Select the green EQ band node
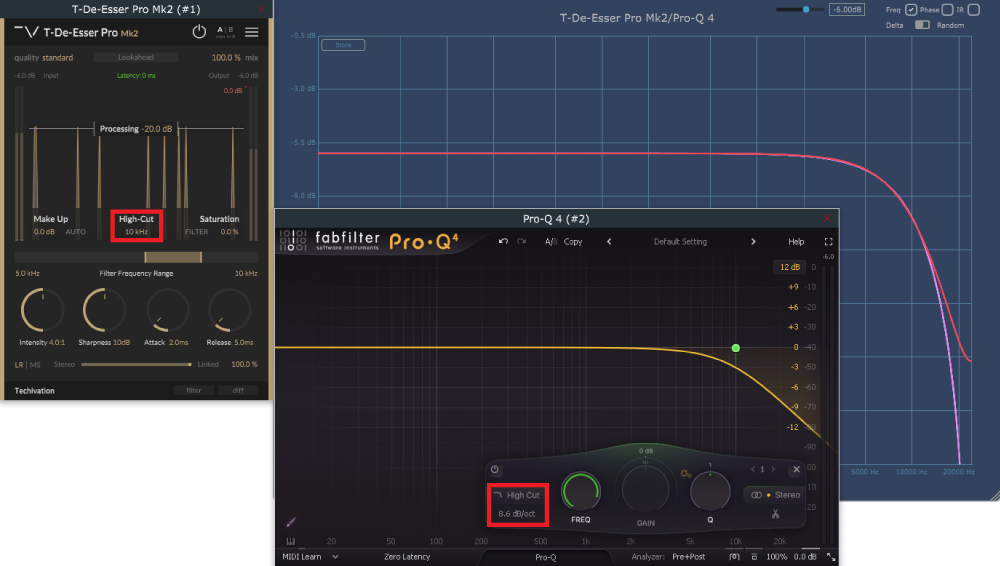 point(736,348)
